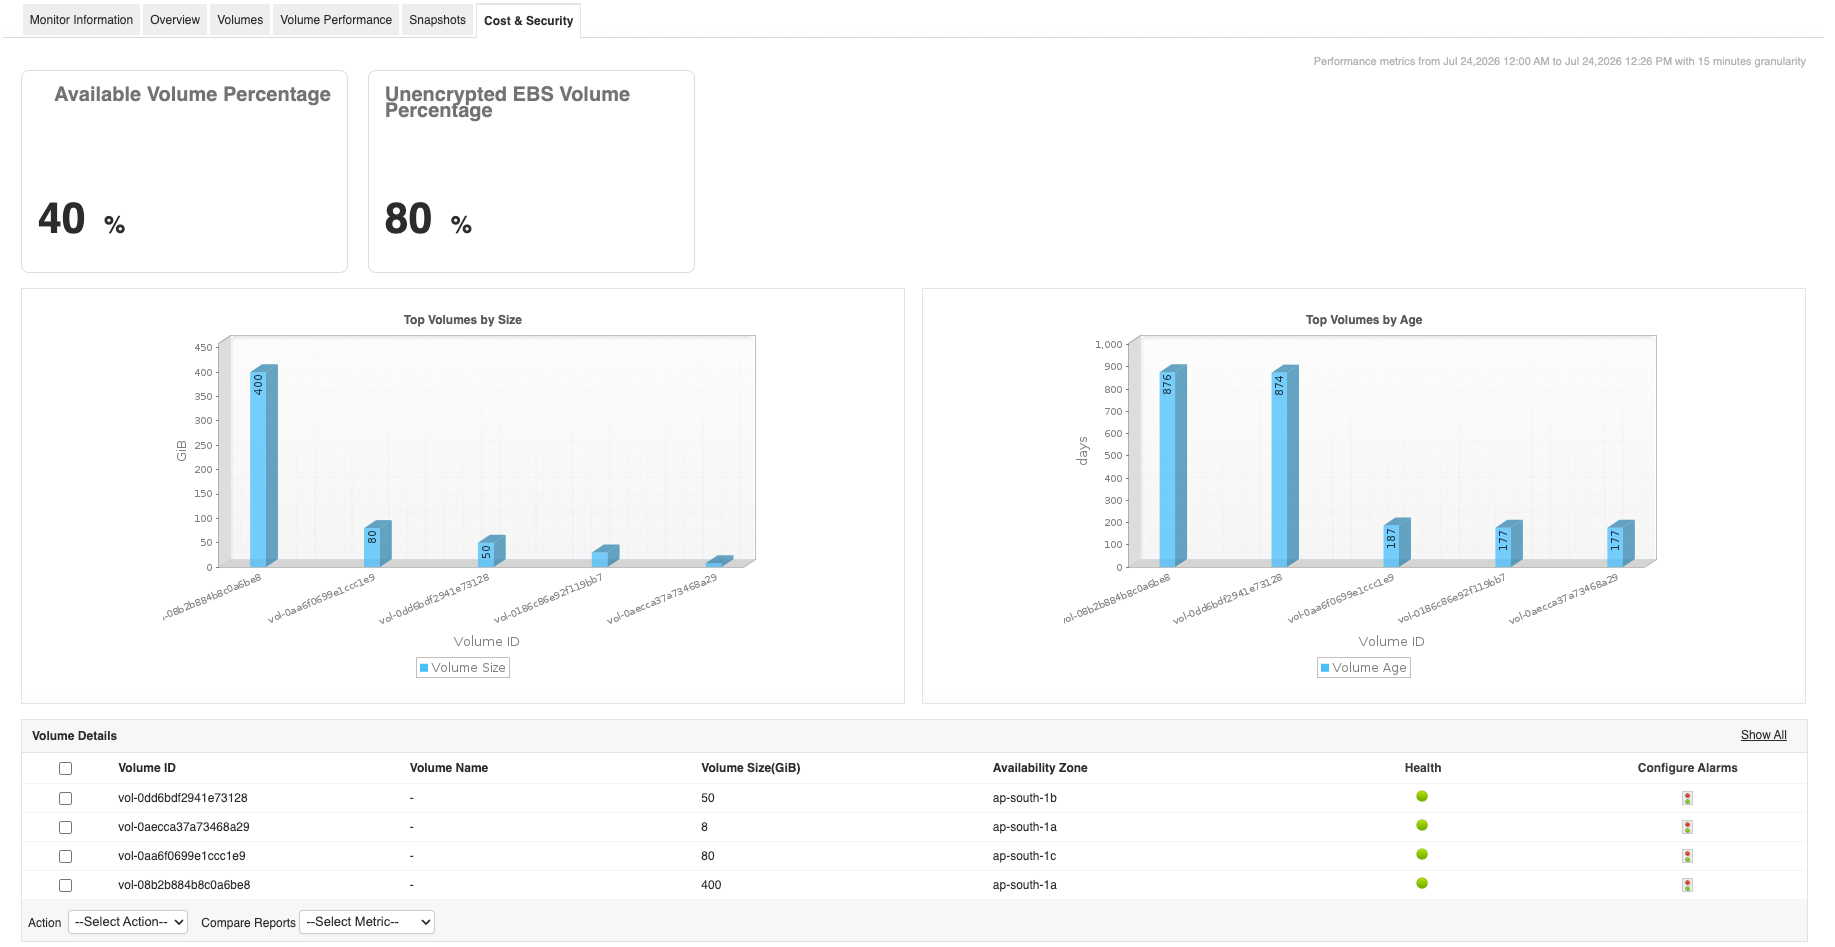1835x947 pixels.
Task: Click green health indicator of vol-0aa6f0699e1ccc1e9
Action: pyautogui.click(x=1422, y=854)
